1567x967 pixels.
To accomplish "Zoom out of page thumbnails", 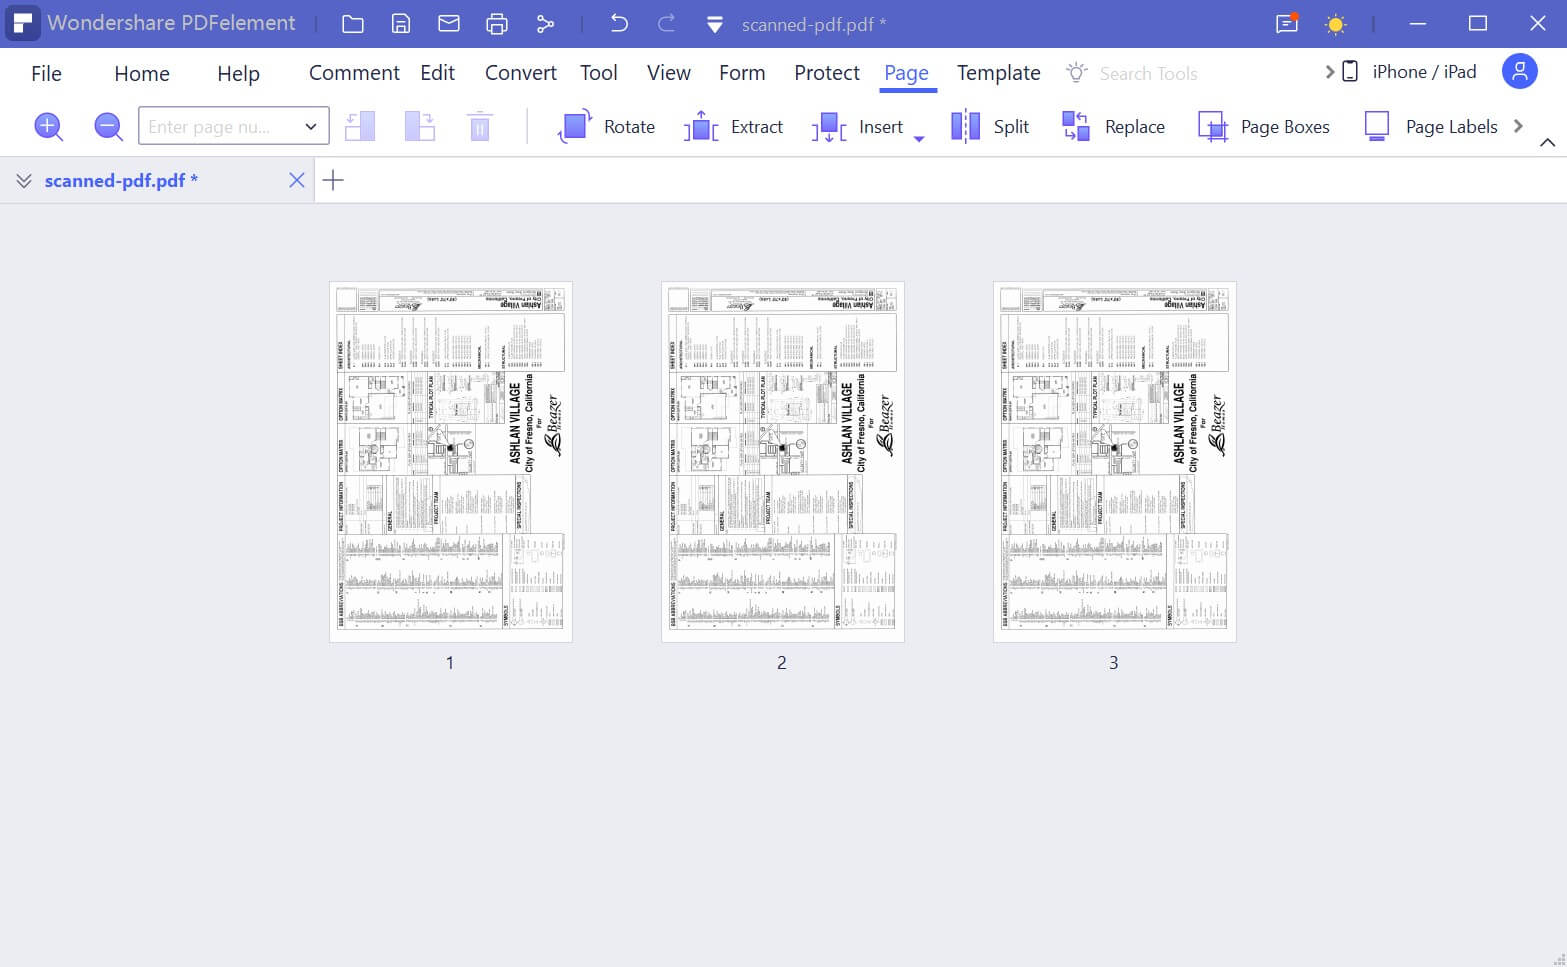I will pyautogui.click(x=108, y=126).
